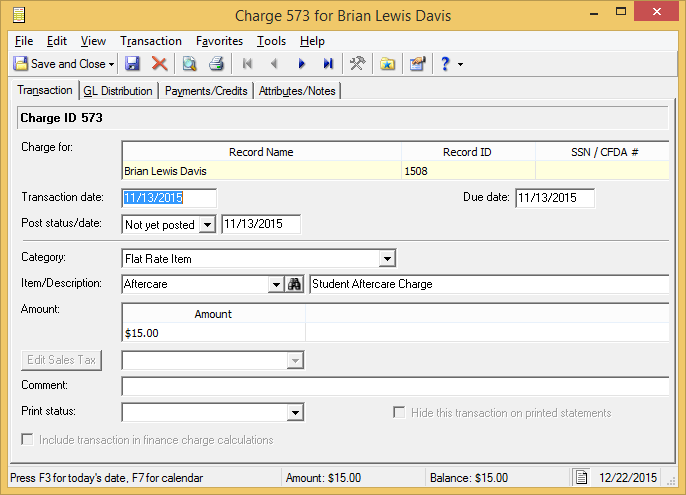686x495 pixels.
Task: Toggle Hide this transaction on printed statements
Action: tap(399, 412)
